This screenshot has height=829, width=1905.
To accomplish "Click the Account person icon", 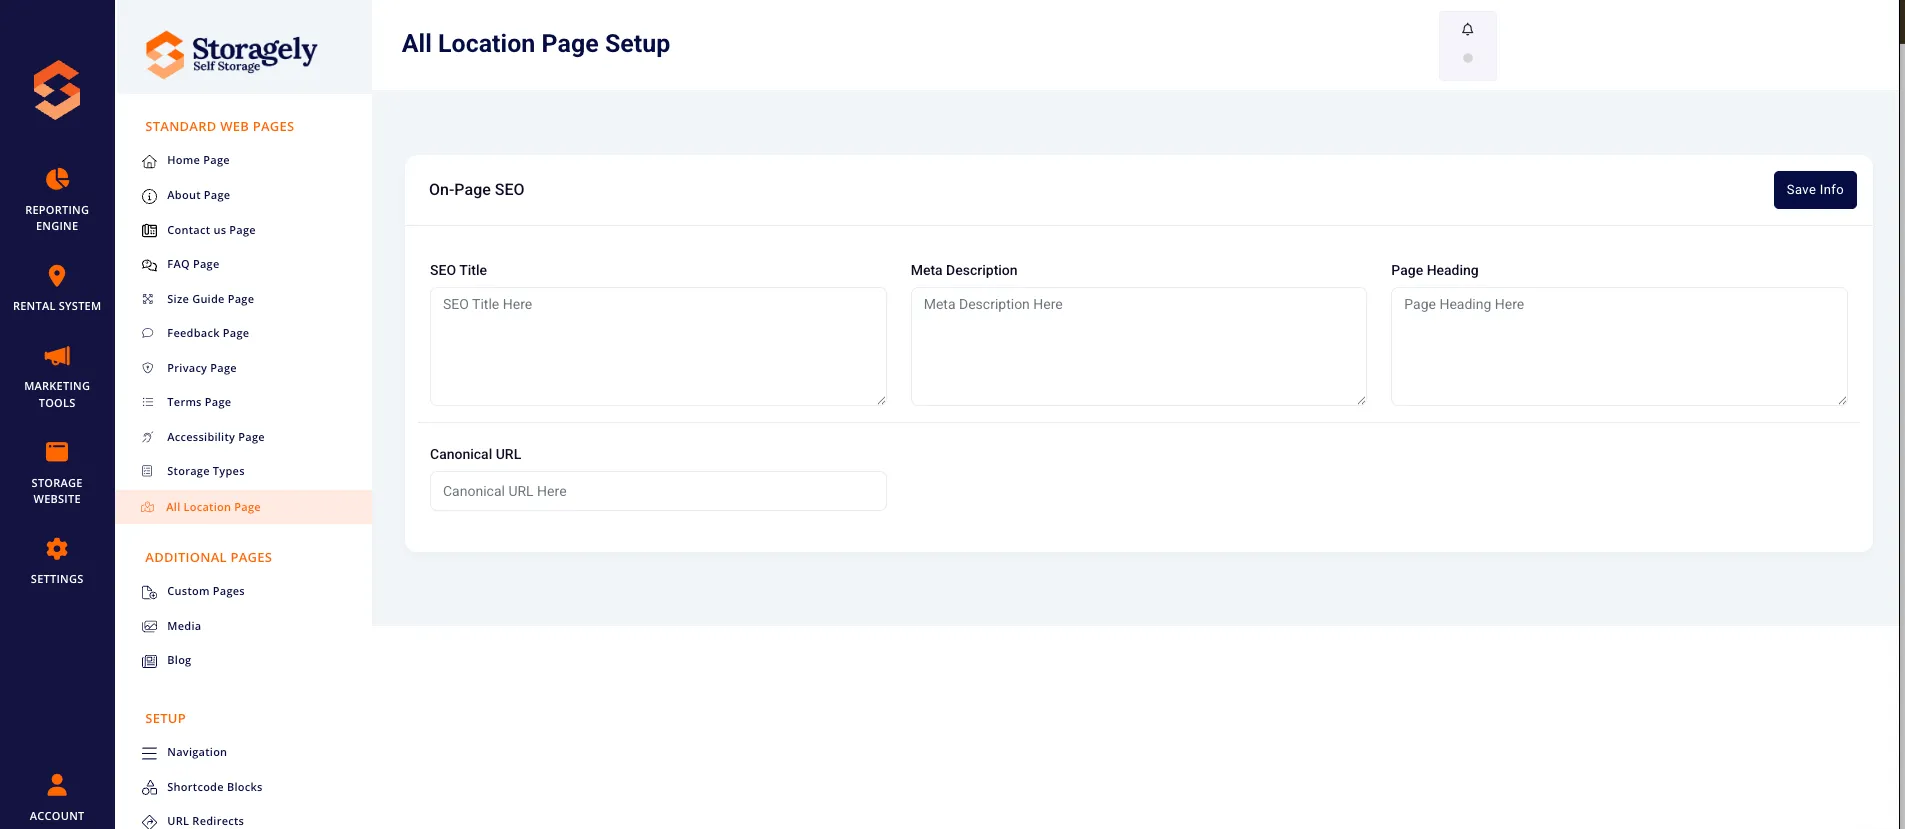I will coord(57,785).
